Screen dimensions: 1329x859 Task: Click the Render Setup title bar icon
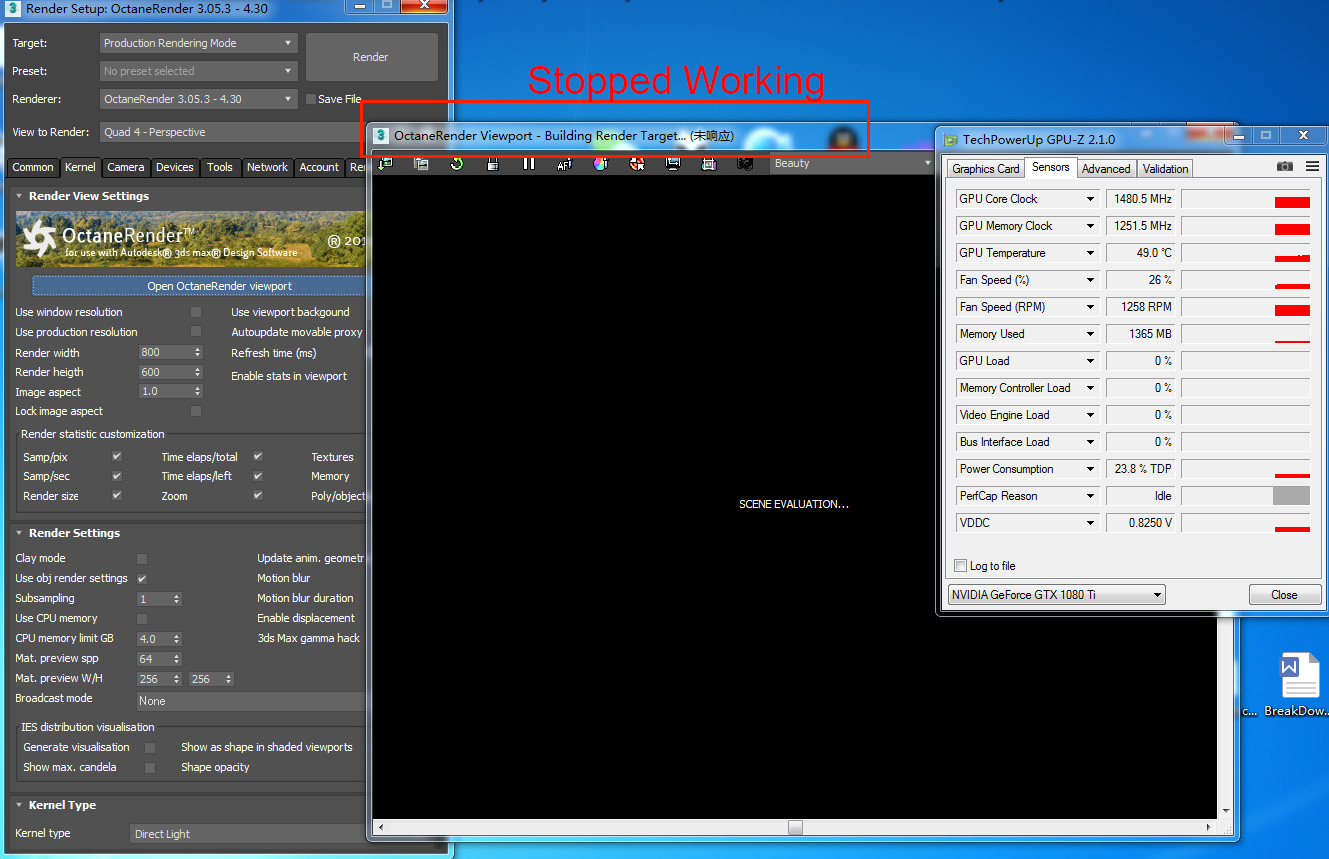pyautogui.click(x=13, y=8)
